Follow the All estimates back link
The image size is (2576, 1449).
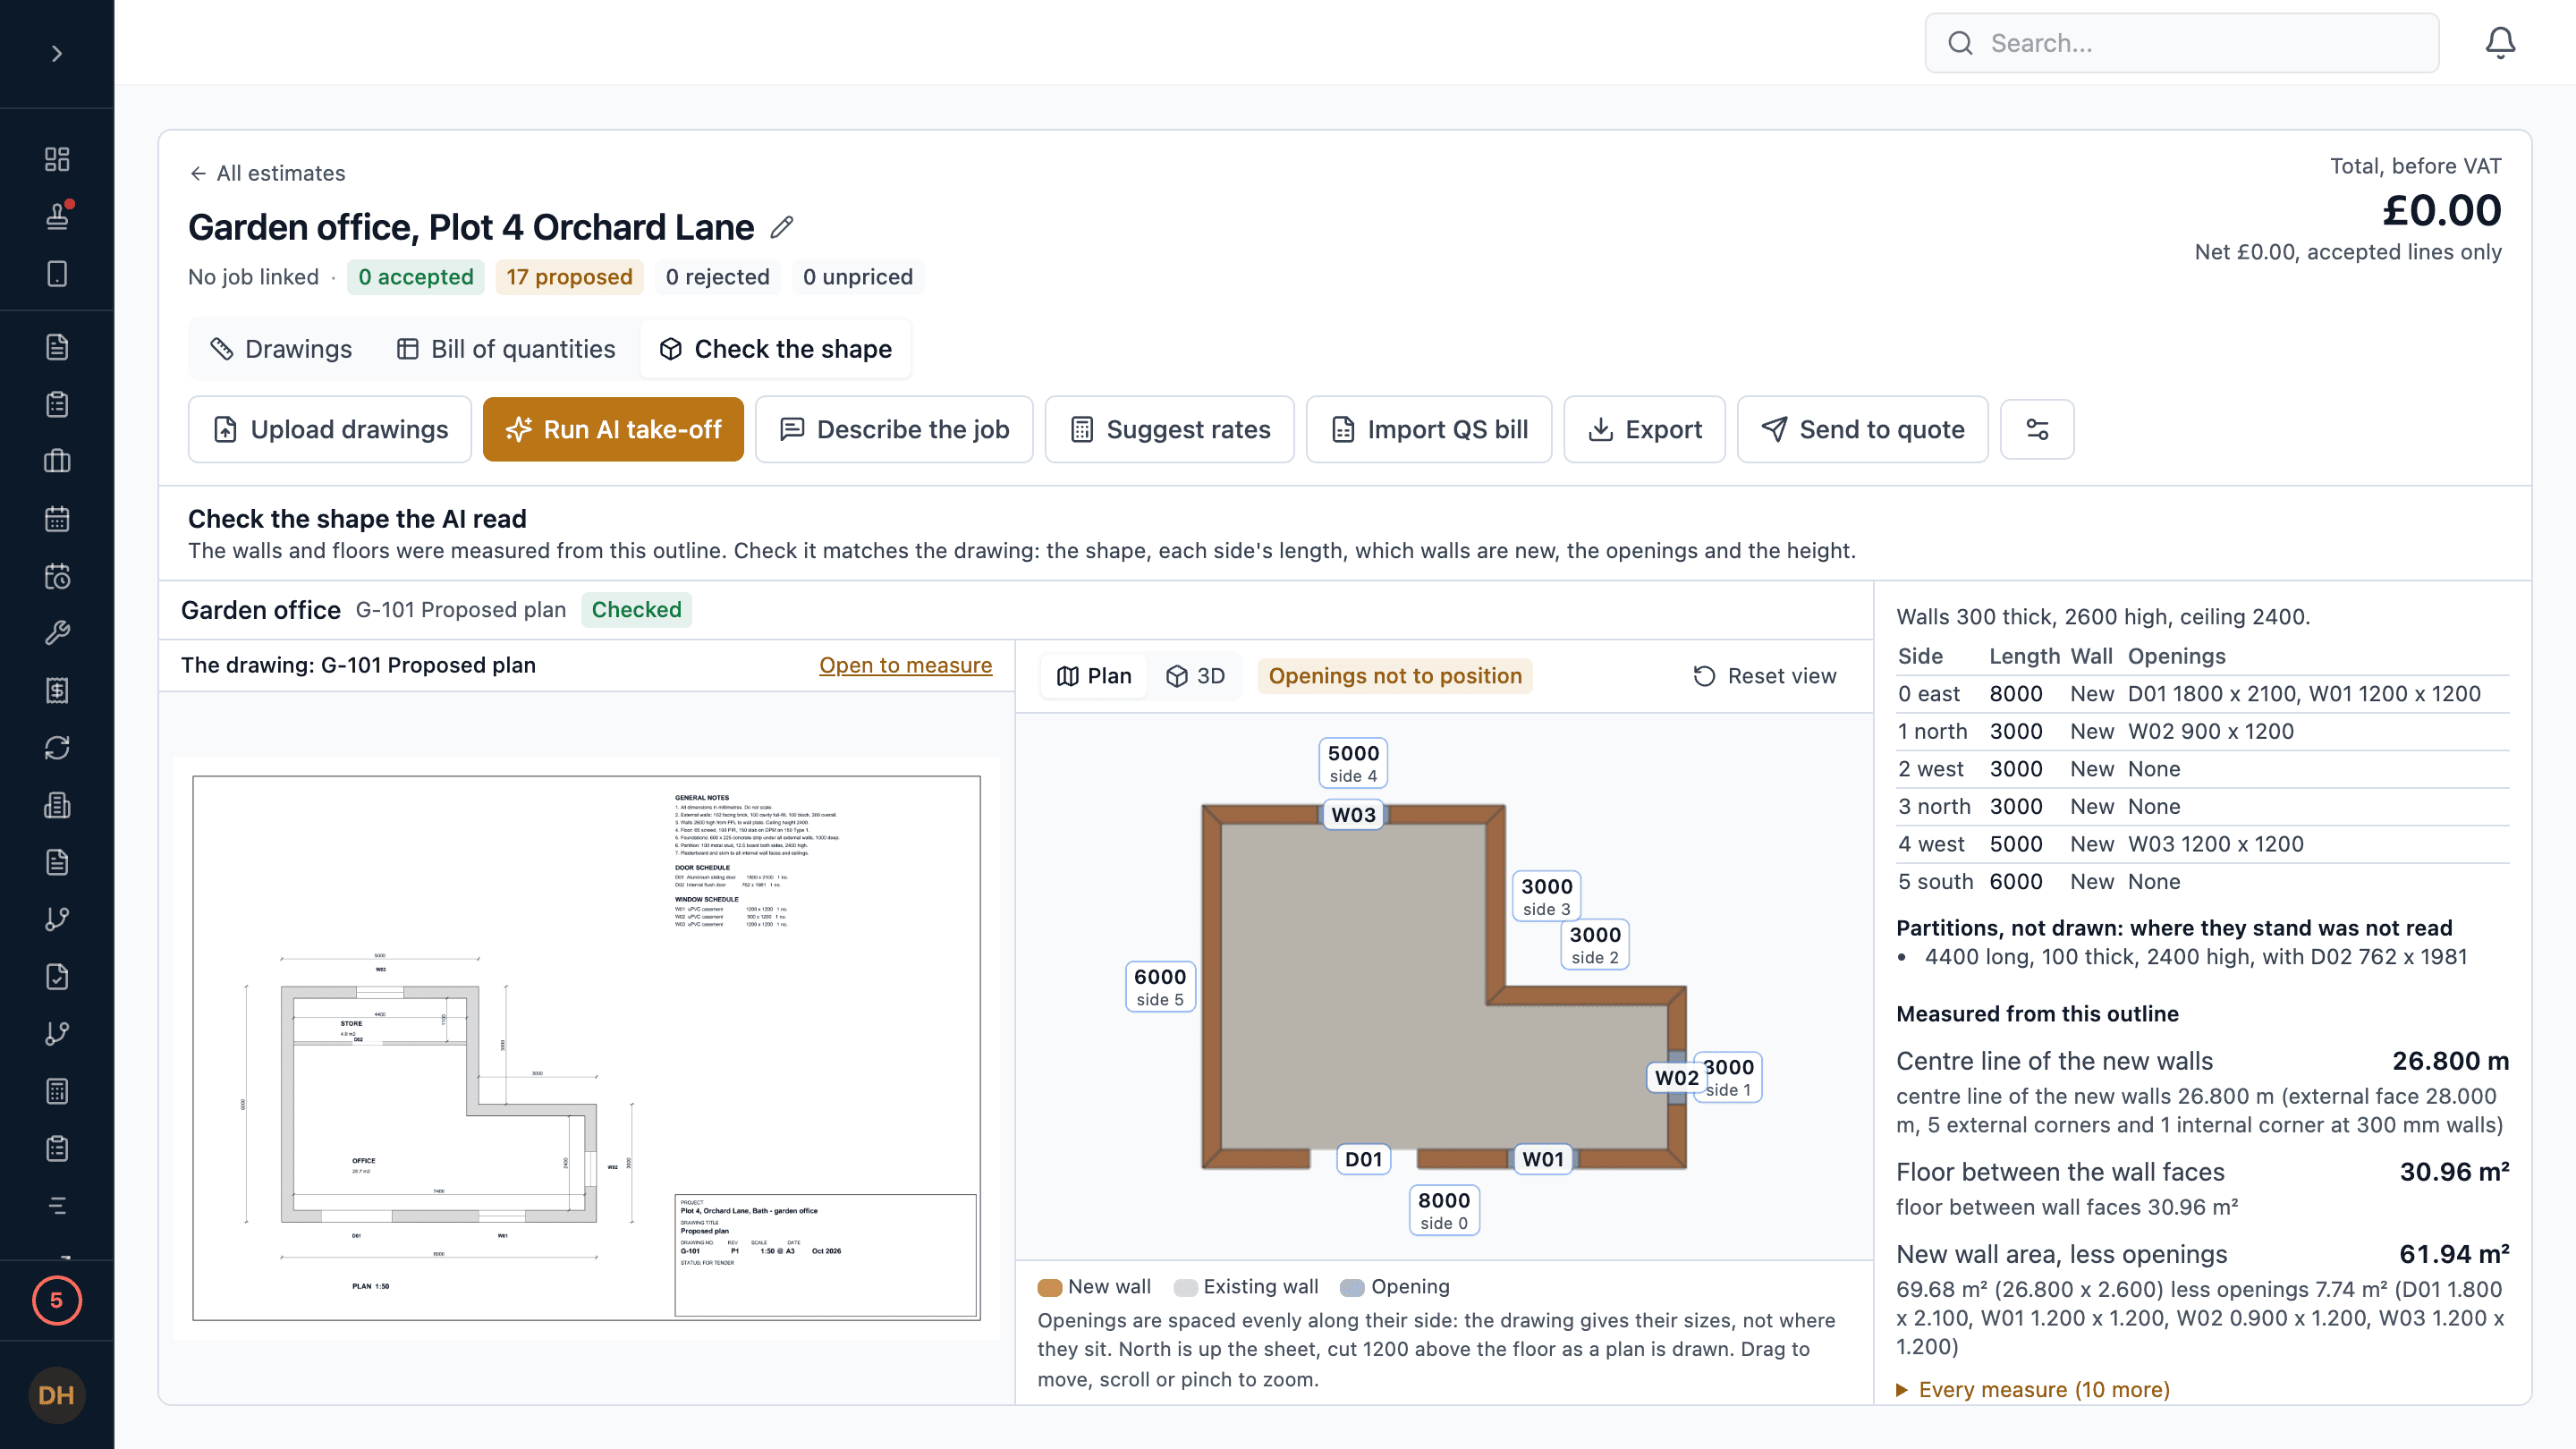tap(267, 173)
